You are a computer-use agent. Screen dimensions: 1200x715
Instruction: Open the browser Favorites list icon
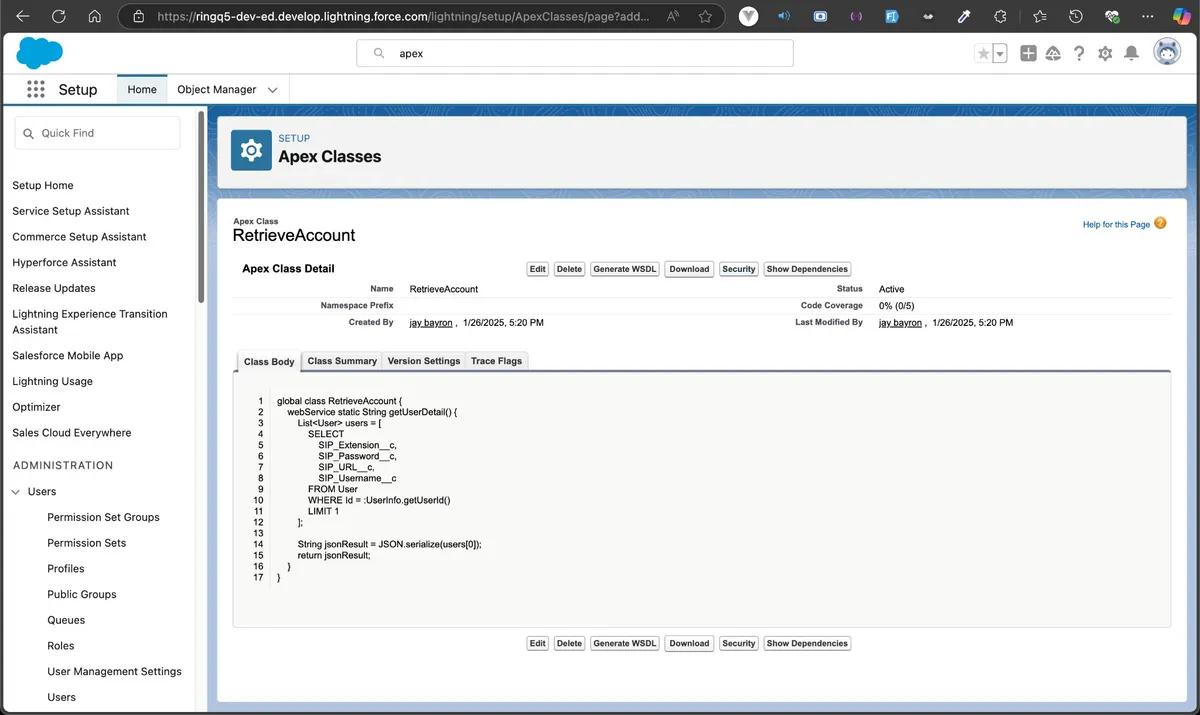tap(1039, 17)
